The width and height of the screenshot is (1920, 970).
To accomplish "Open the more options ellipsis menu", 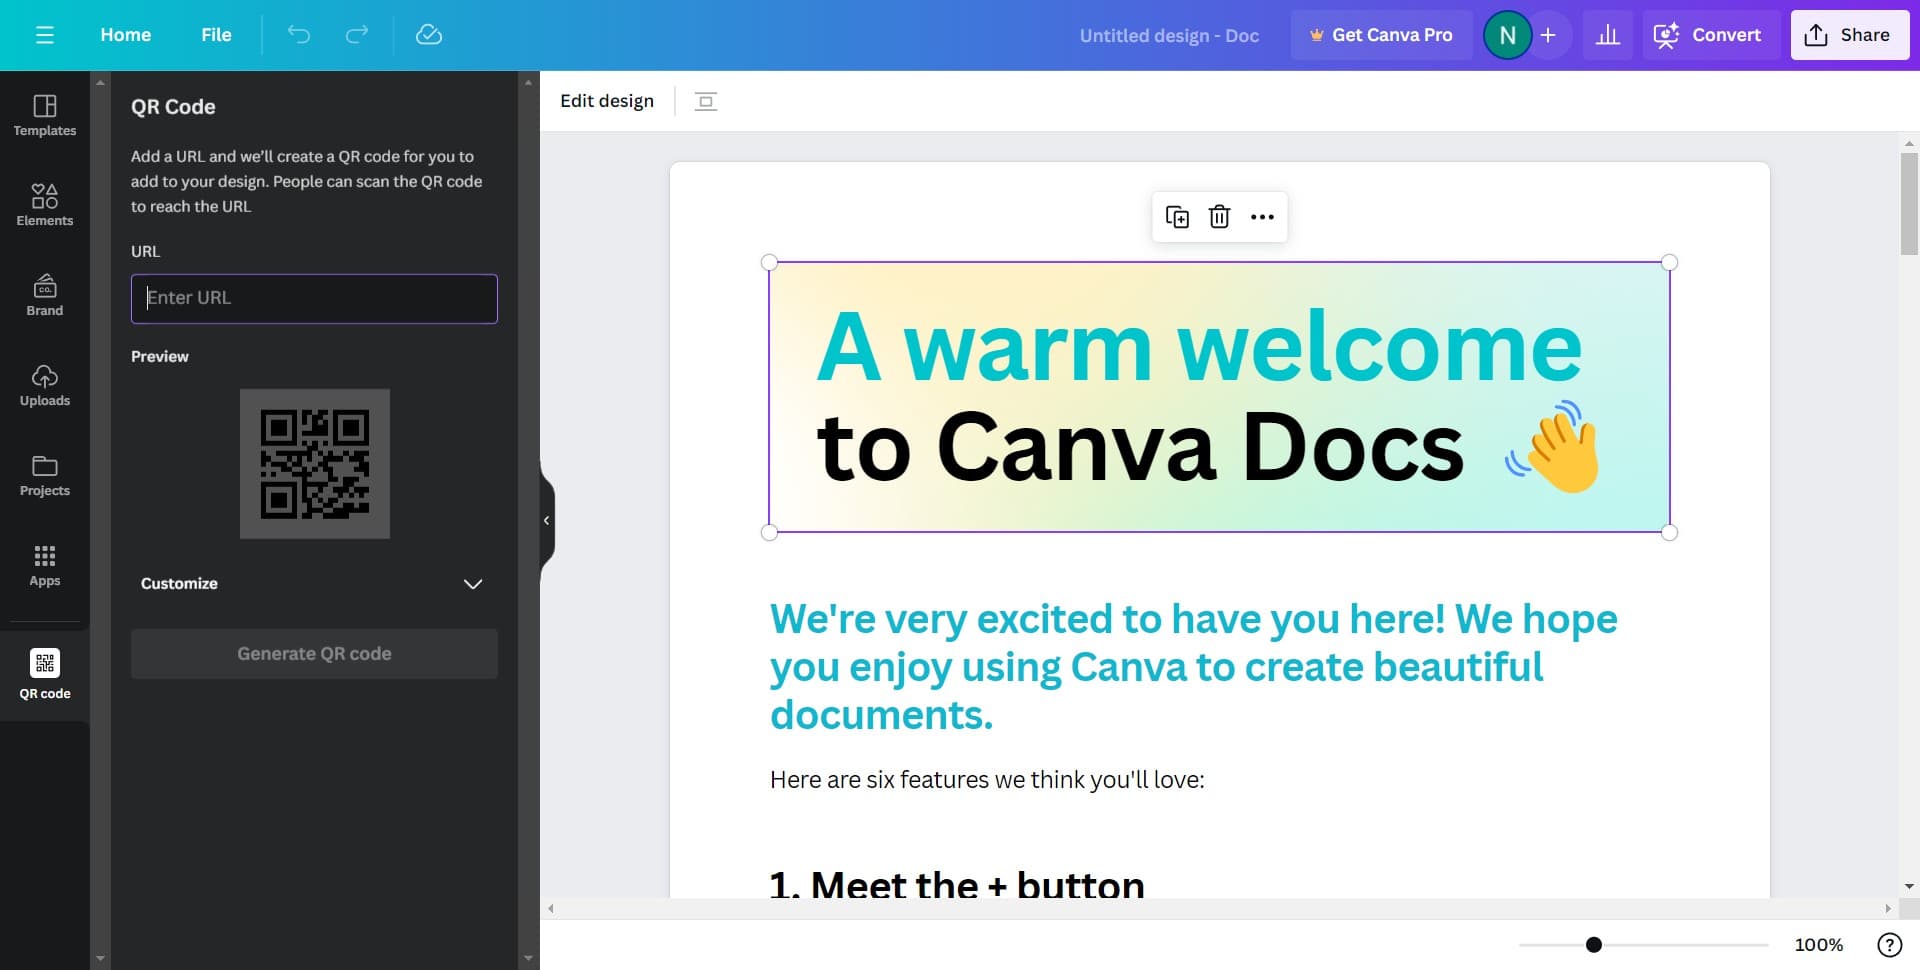I will [1262, 217].
